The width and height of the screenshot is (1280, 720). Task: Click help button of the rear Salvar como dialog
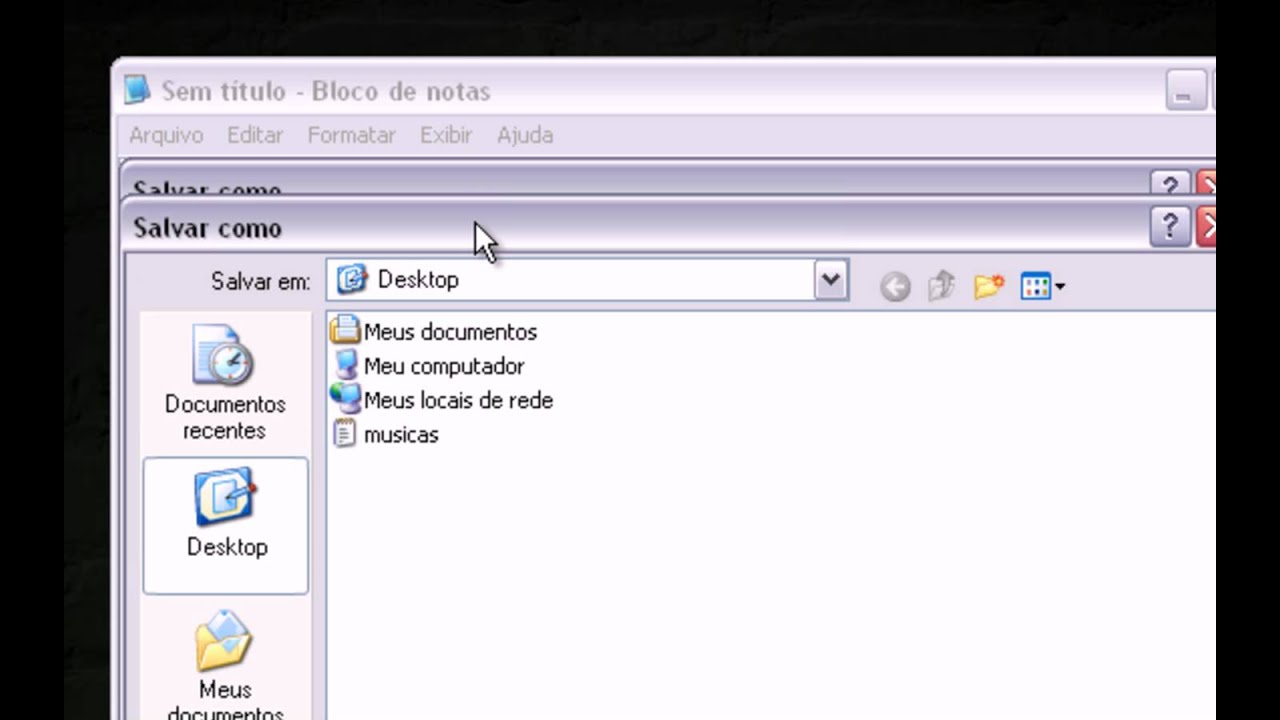pyautogui.click(x=1169, y=184)
